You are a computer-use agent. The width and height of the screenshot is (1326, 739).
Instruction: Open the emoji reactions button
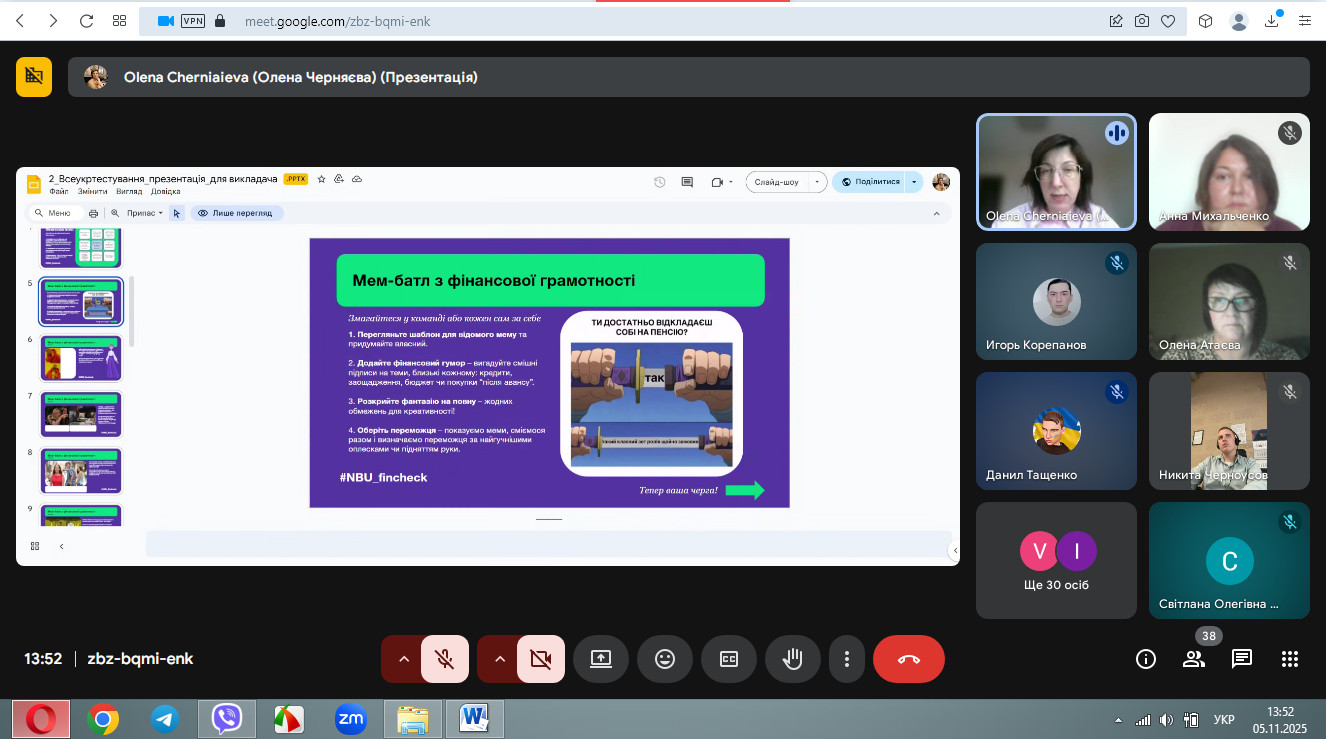pyautogui.click(x=665, y=659)
